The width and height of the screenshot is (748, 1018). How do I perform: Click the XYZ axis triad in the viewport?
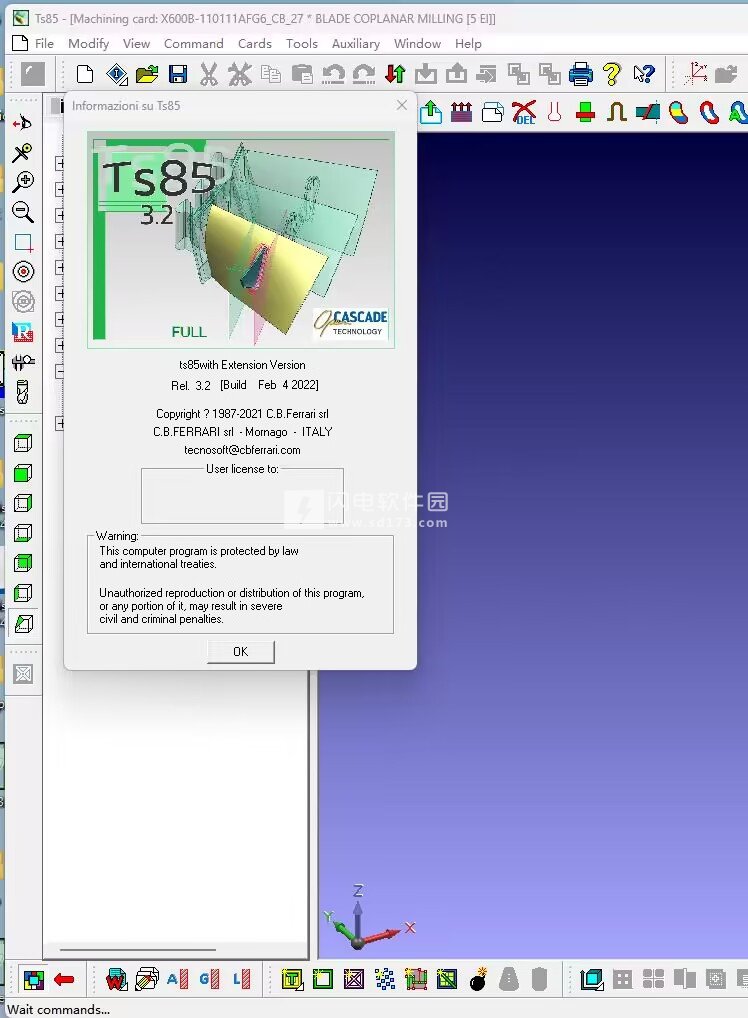(368, 917)
